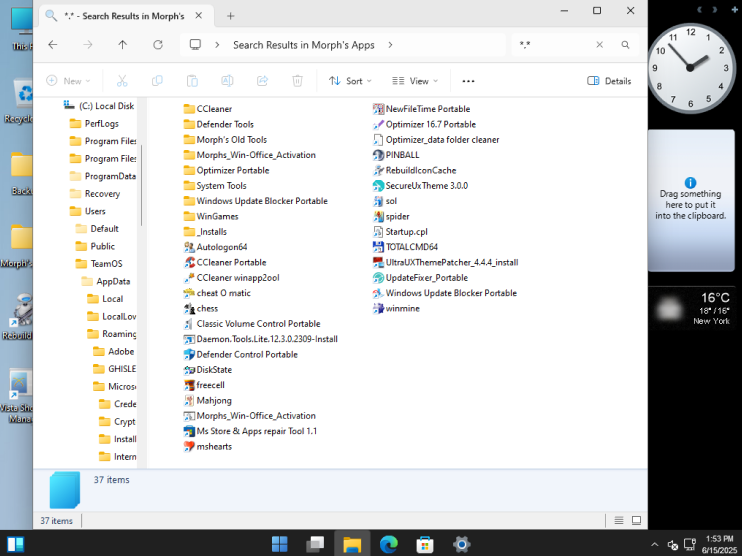Select the CCleaner Portable icon
Screen dimensions: 742x556
click(189, 262)
